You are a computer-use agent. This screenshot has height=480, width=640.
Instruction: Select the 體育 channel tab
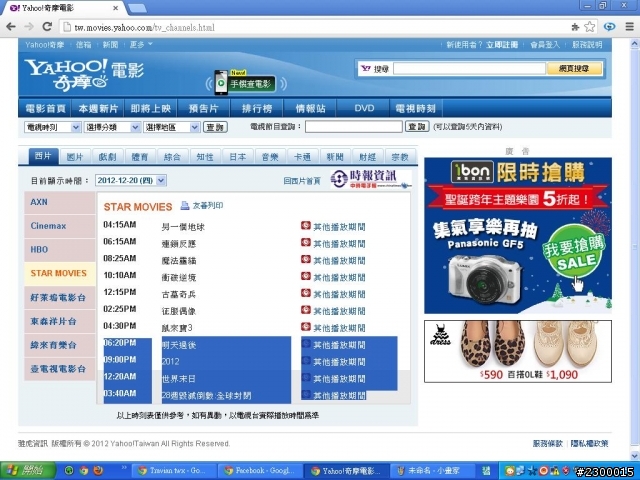click(x=140, y=157)
